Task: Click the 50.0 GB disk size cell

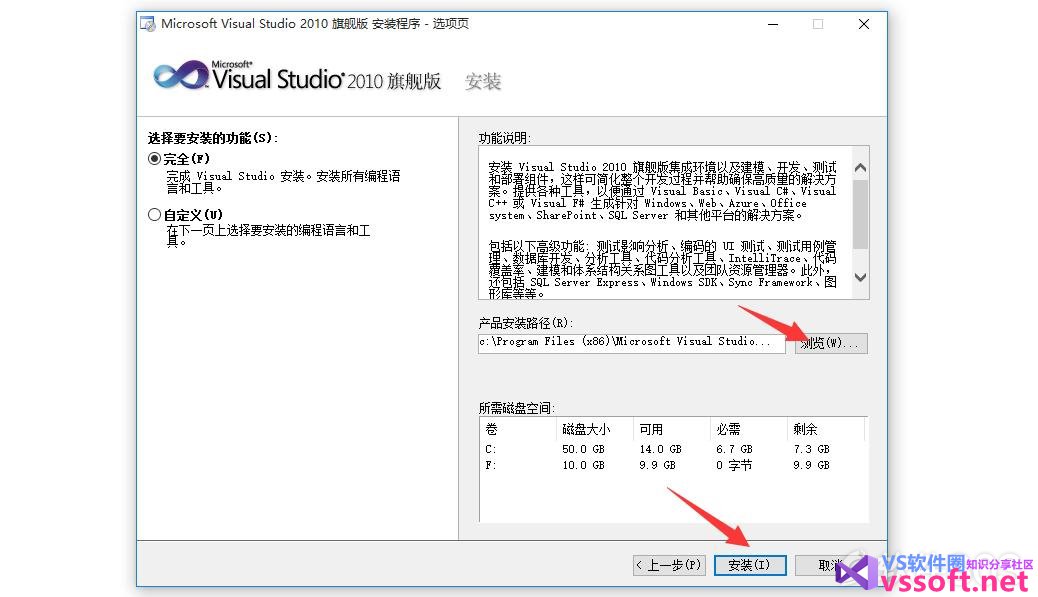Action: pos(583,449)
